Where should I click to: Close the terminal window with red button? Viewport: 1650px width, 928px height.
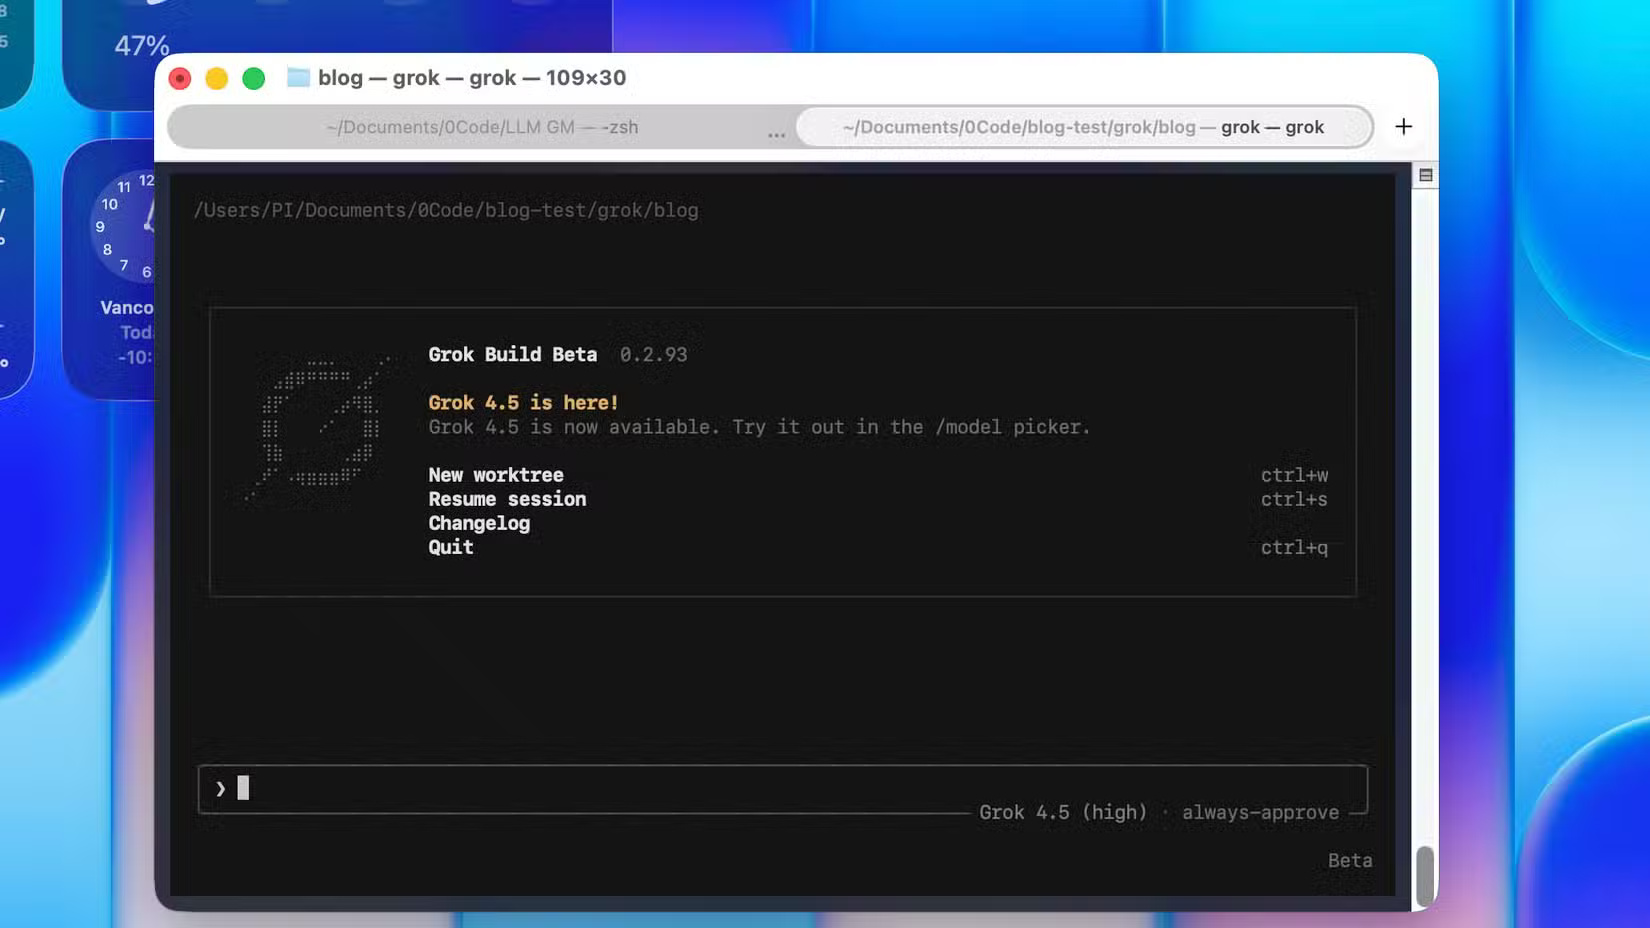[180, 78]
